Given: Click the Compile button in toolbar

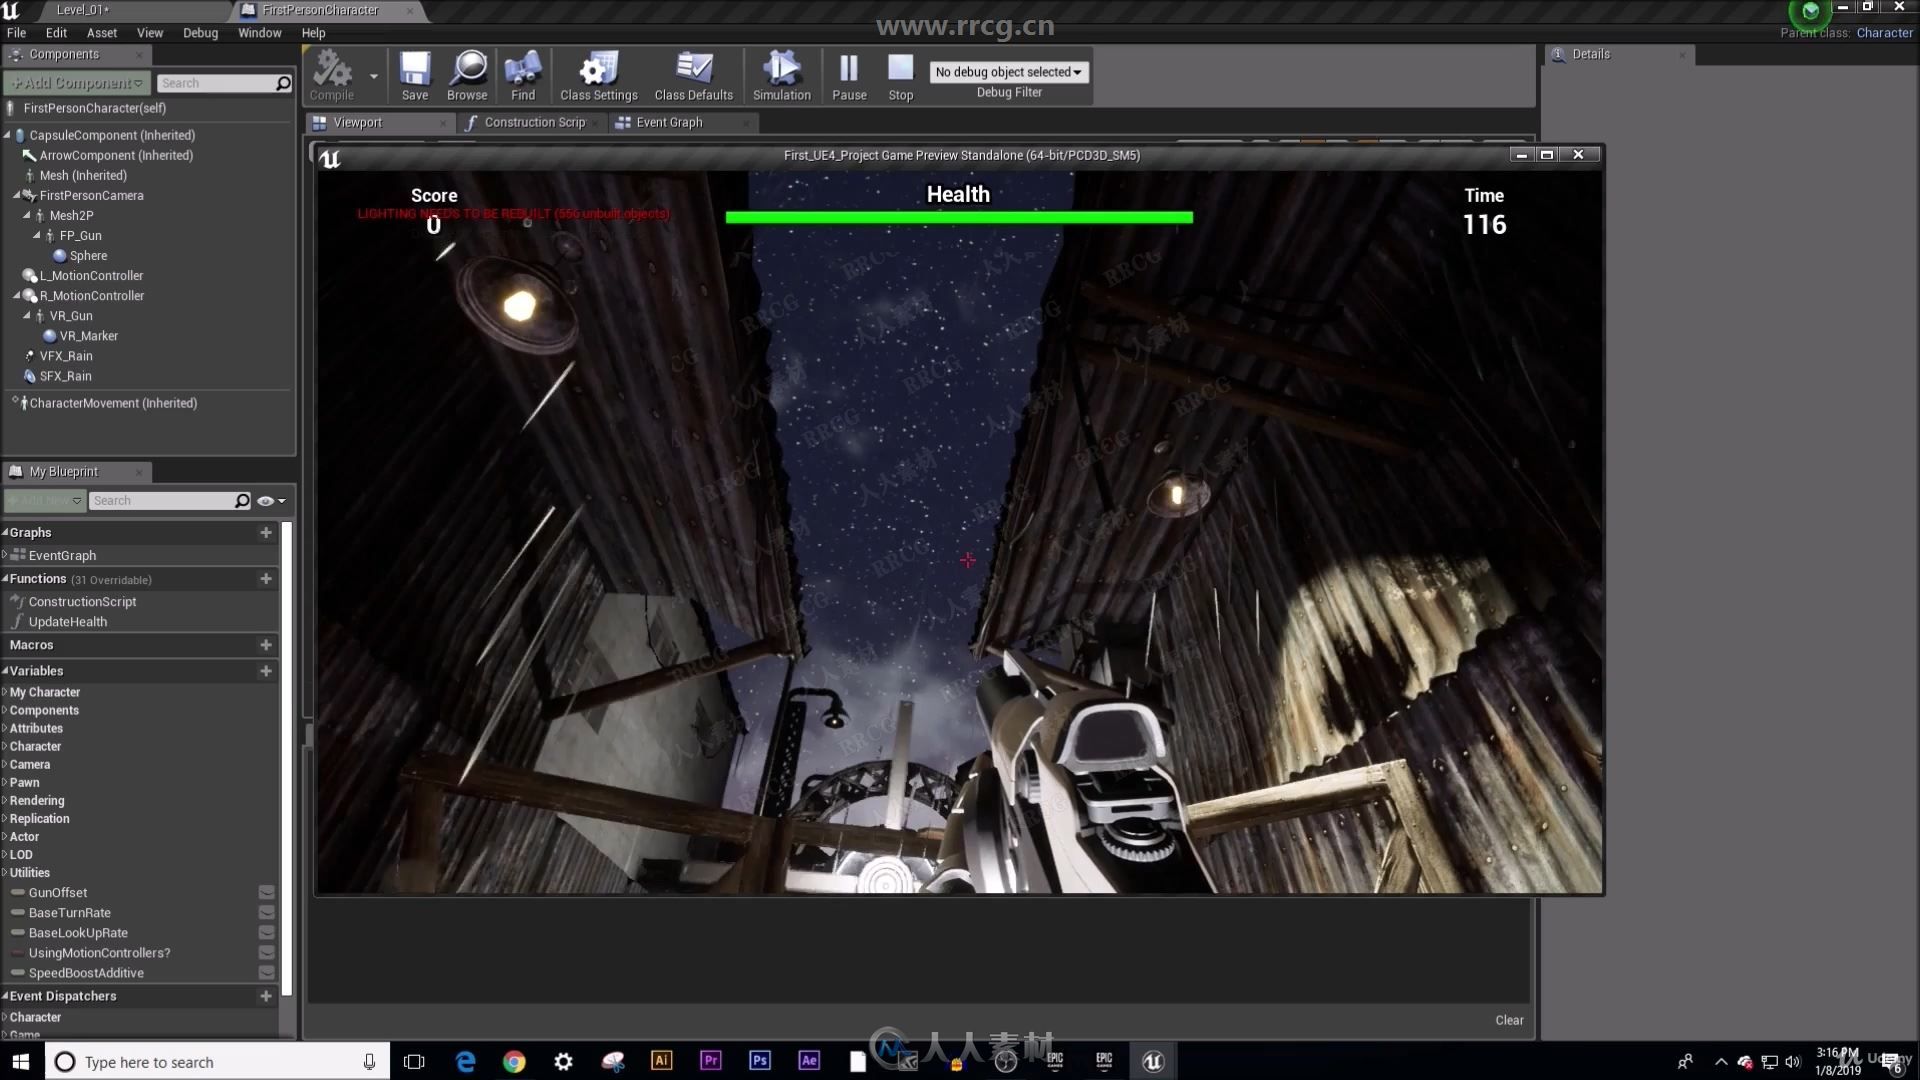Looking at the screenshot, I should (331, 73).
